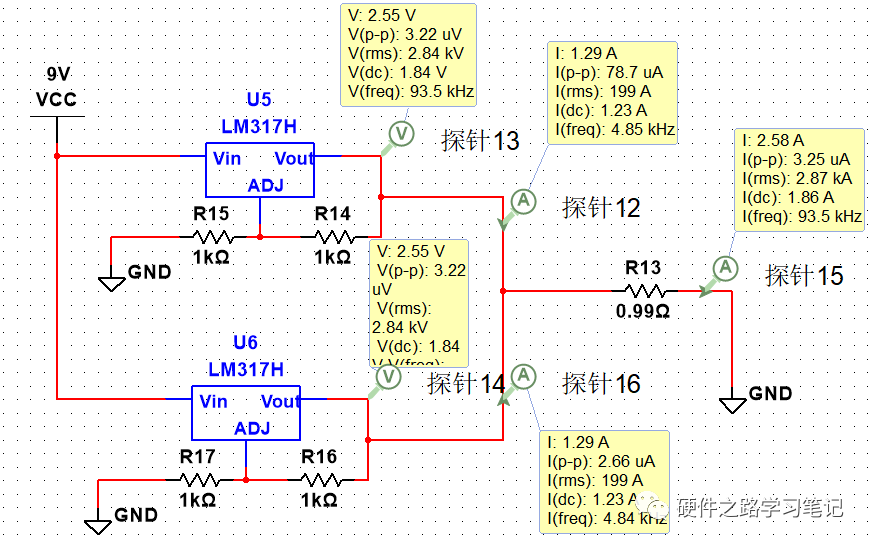The image size is (872, 546).
Task: Select the voltage probe icon beside 探针14
Action: coord(387,377)
